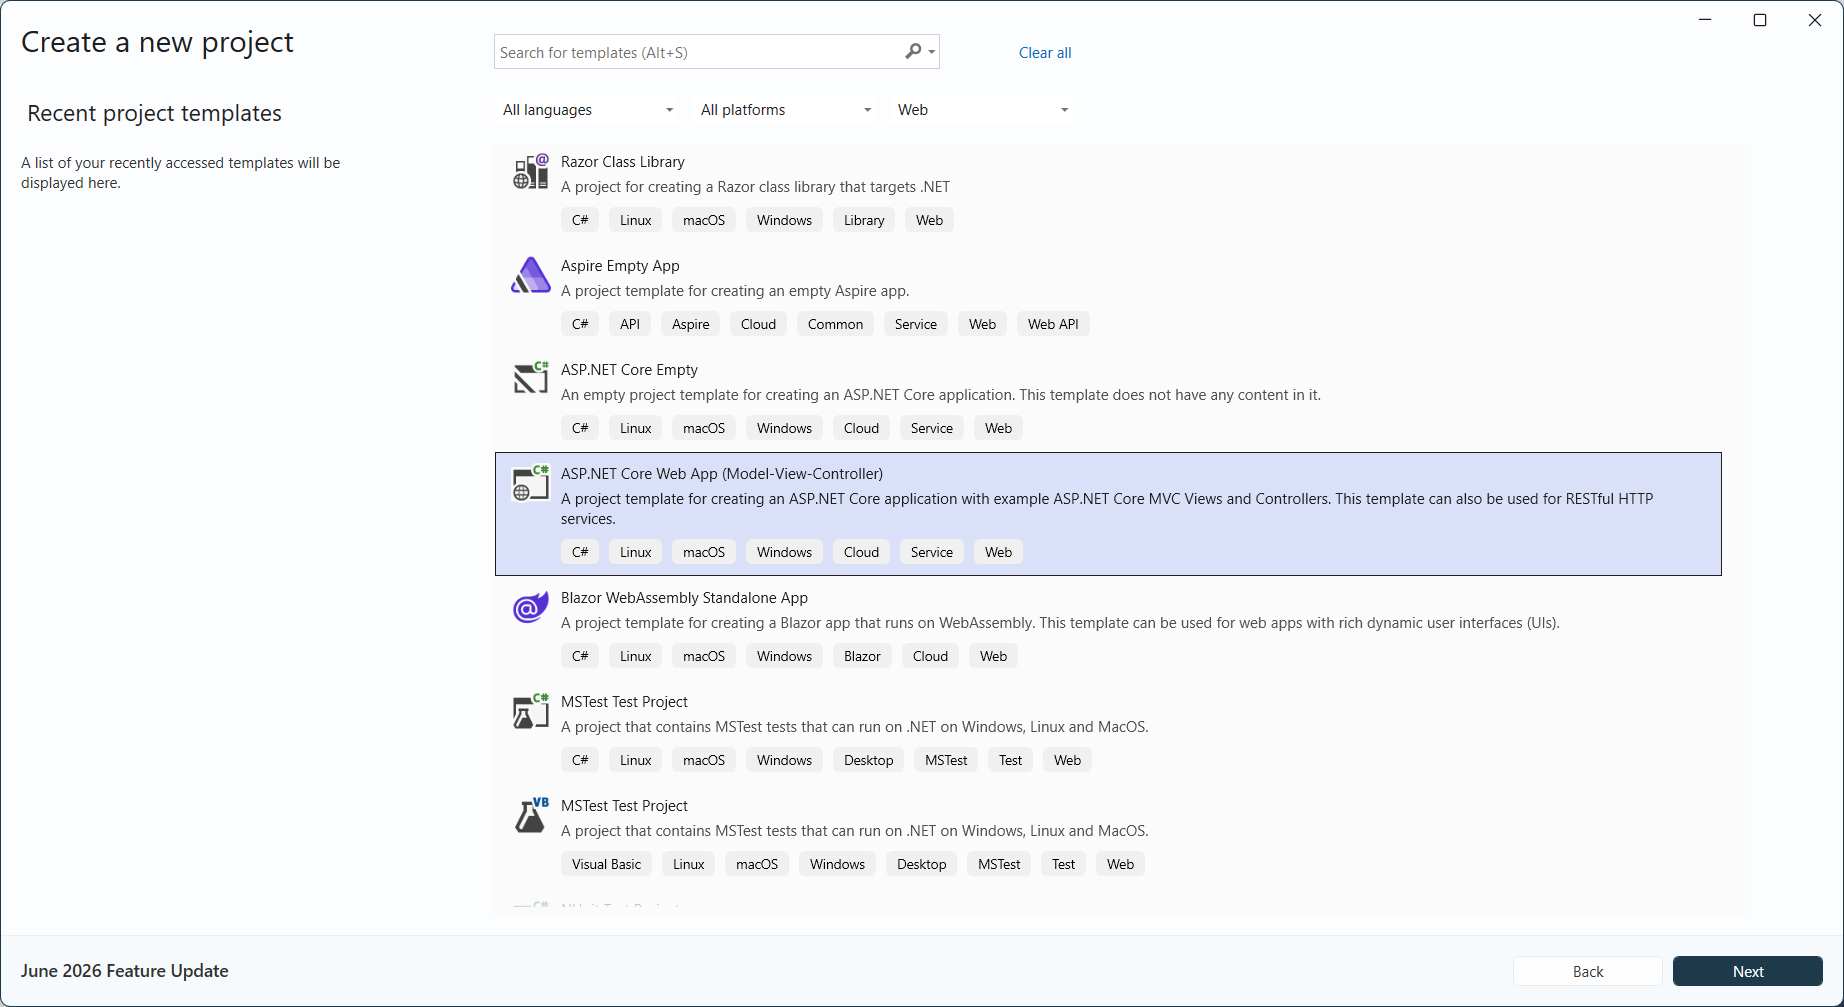Click Desktop tag on Visual Basic MSTest project
Image resolution: width=1844 pixels, height=1007 pixels.
pyautogui.click(x=921, y=864)
